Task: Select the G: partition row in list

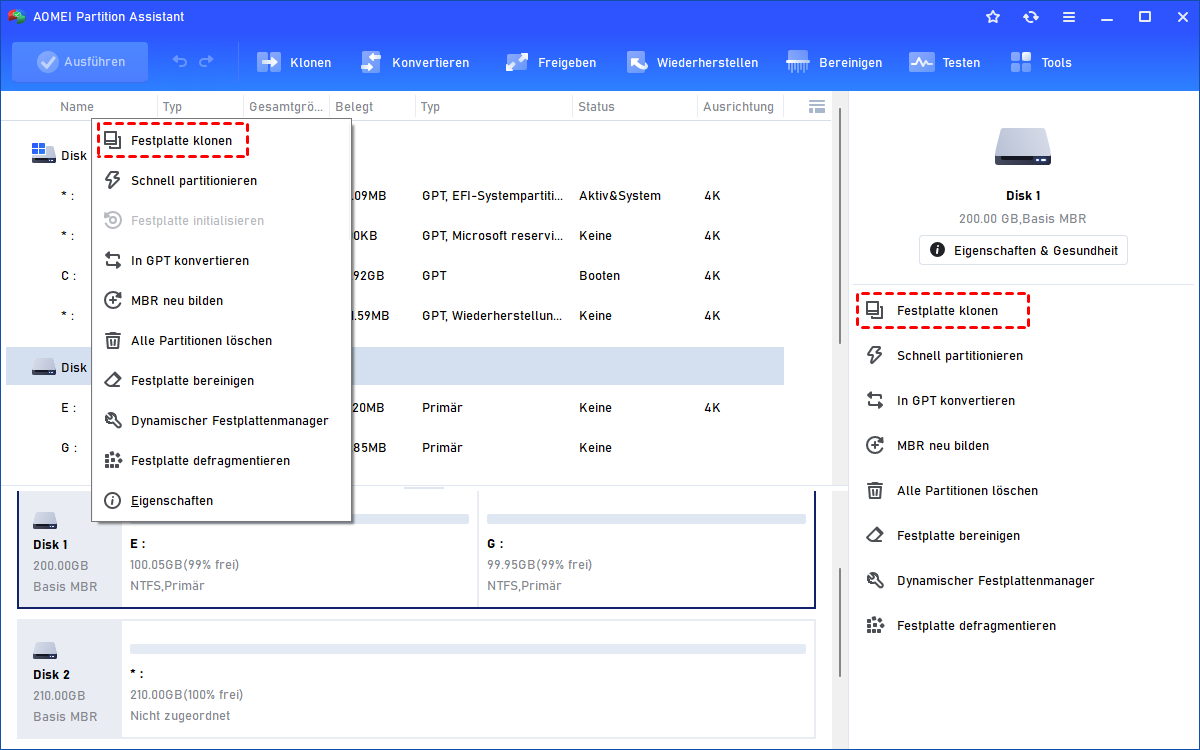Action: pyautogui.click(x=395, y=448)
